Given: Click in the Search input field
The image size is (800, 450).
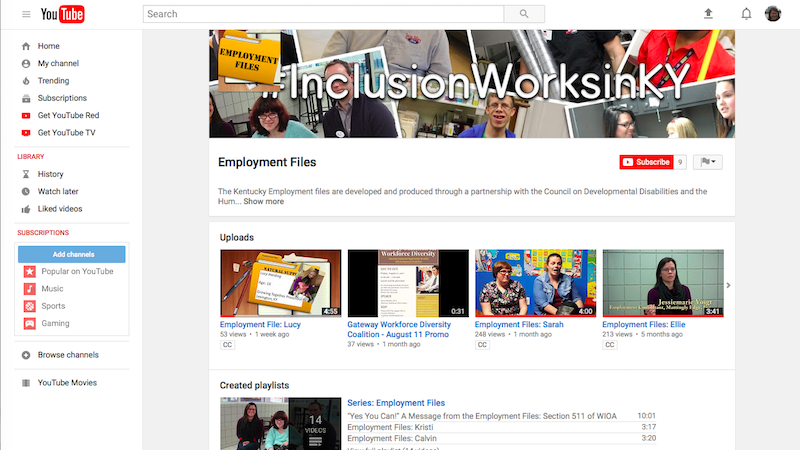Looking at the screenshot, I should point(323,14).
